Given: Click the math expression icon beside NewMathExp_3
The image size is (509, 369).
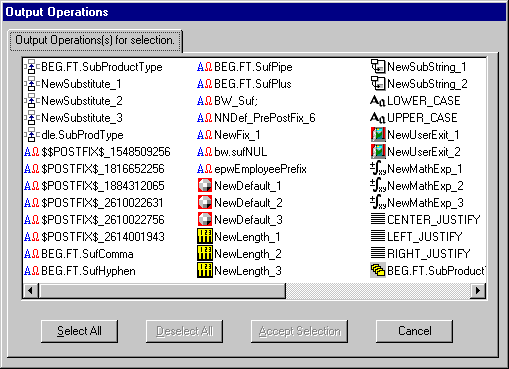Looking at the screenshot, I should pos(378,203).
